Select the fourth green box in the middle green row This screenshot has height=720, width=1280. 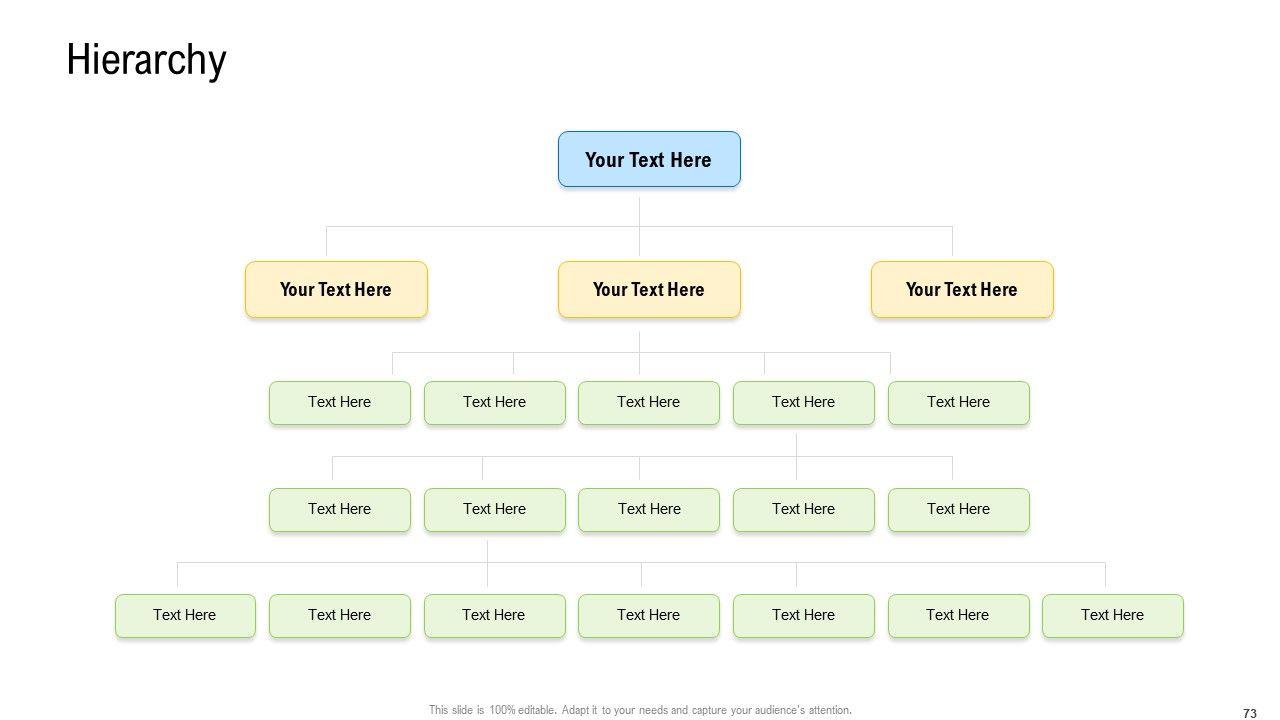[x=803, y=510]
